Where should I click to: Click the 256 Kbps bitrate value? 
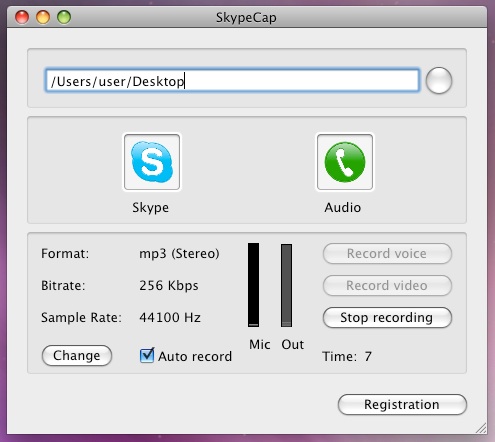click(169, 286)
